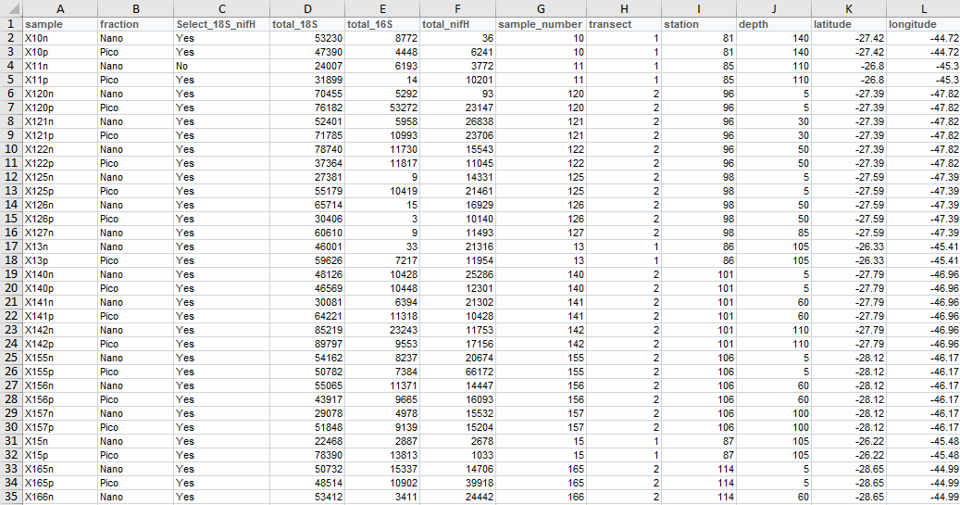
Task: Select column H header
Action: pos(623,8)
